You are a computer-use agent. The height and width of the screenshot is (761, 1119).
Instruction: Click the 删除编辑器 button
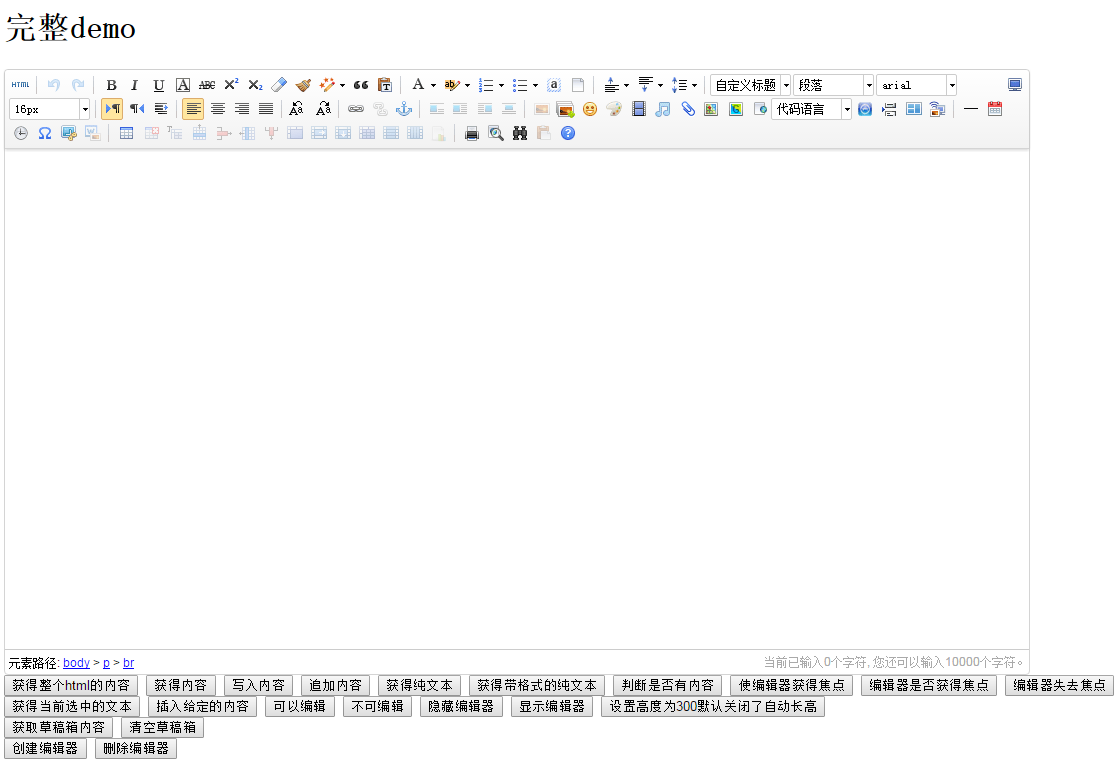click(136, 749)
